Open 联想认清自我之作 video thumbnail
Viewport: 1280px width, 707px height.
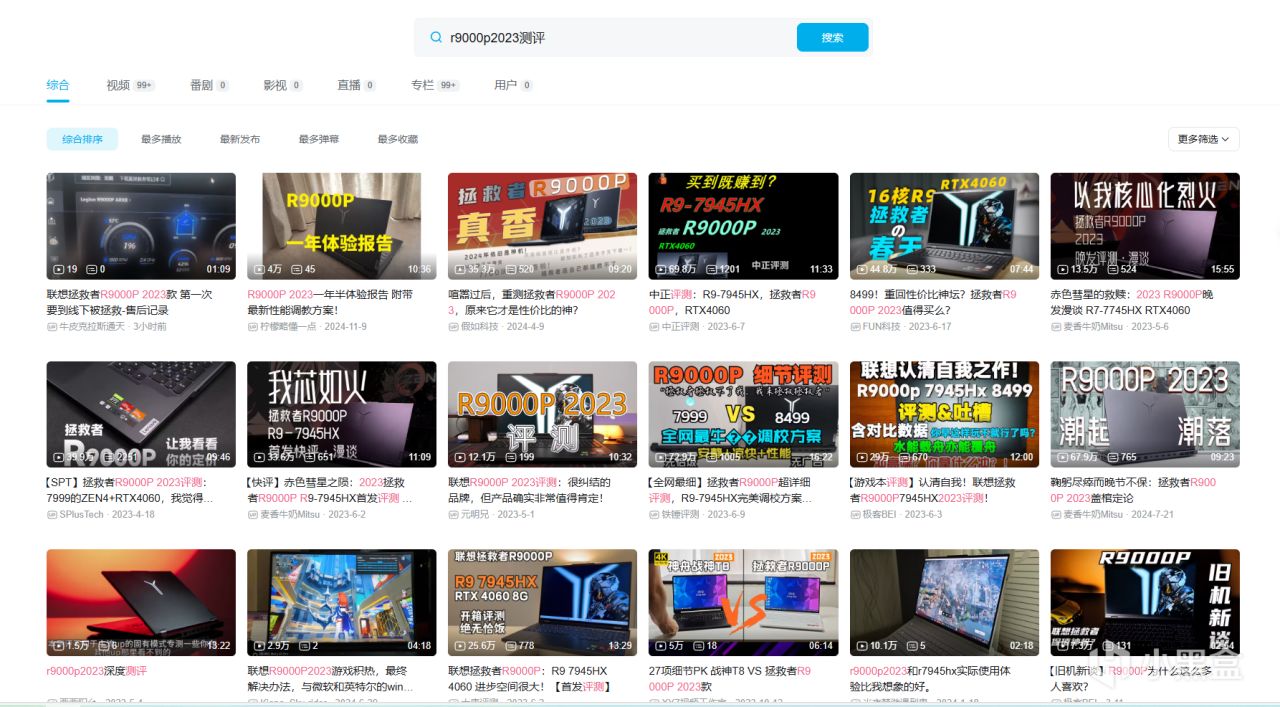point(944,414)
